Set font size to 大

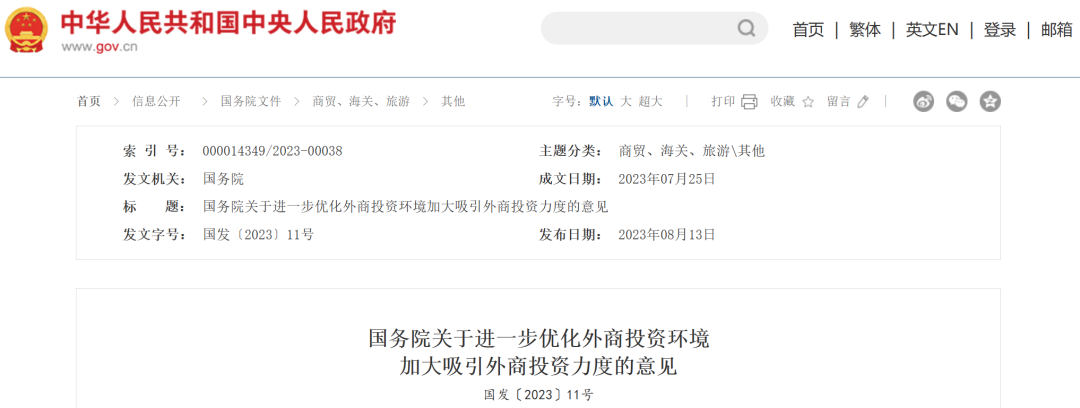point(626,101)
